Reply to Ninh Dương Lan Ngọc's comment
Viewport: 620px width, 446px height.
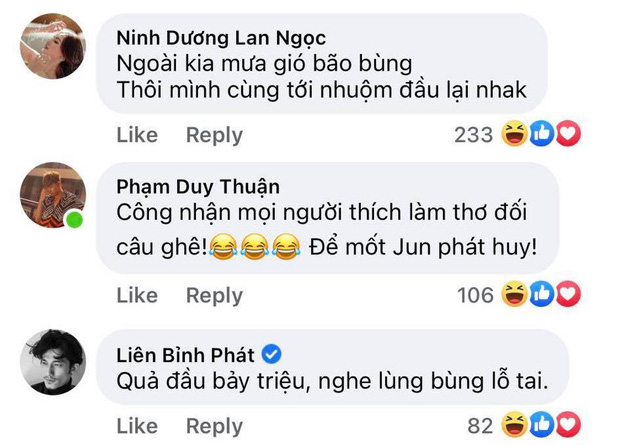point(214,135)
